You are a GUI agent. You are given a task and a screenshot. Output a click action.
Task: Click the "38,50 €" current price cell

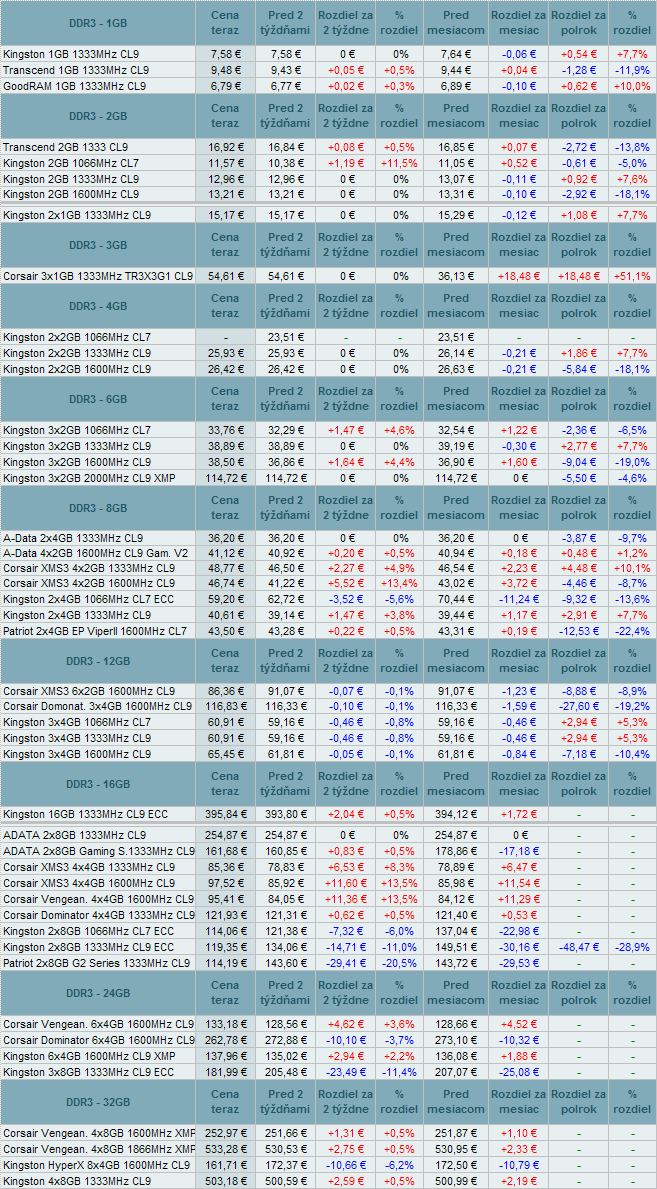tap(225, 463)
